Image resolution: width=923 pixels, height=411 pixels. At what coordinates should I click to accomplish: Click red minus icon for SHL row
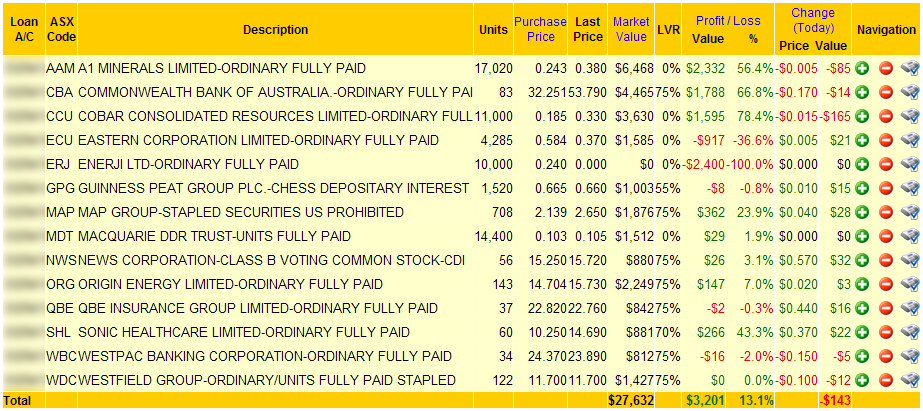tap(886, 332)
